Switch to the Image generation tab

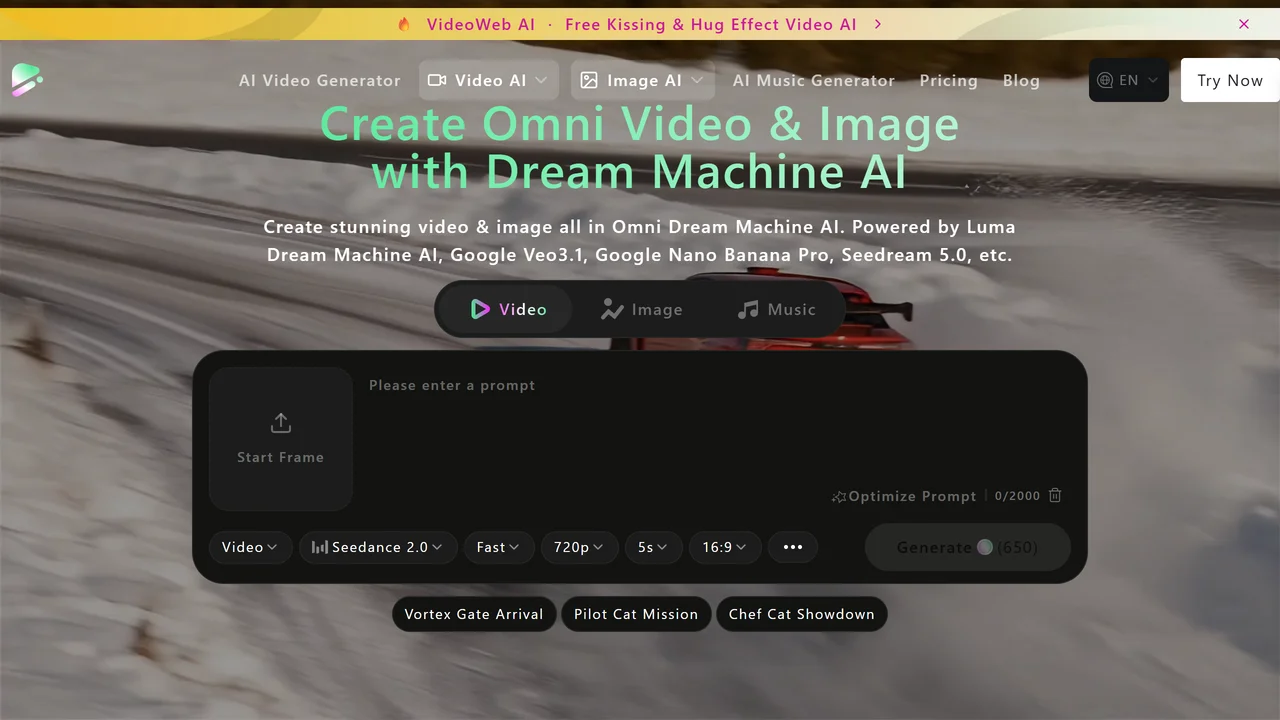[641, 310]
